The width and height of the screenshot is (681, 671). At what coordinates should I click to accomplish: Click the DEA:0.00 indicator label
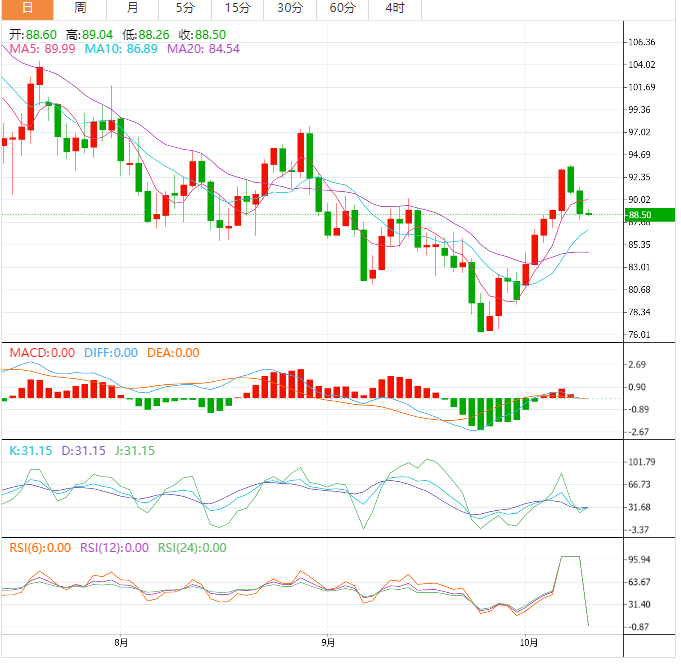[x=173, y=353]
